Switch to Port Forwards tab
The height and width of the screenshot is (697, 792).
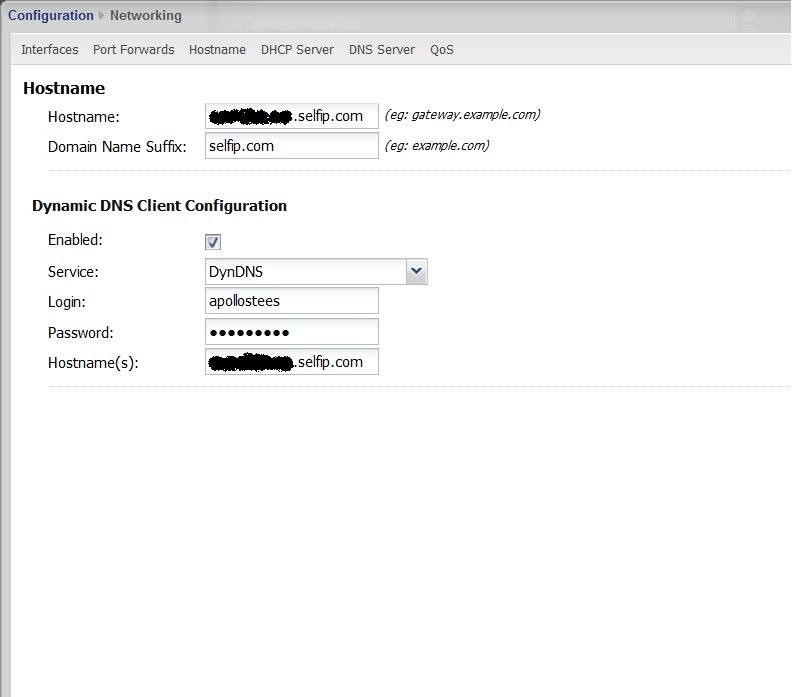tap(133, 49)
